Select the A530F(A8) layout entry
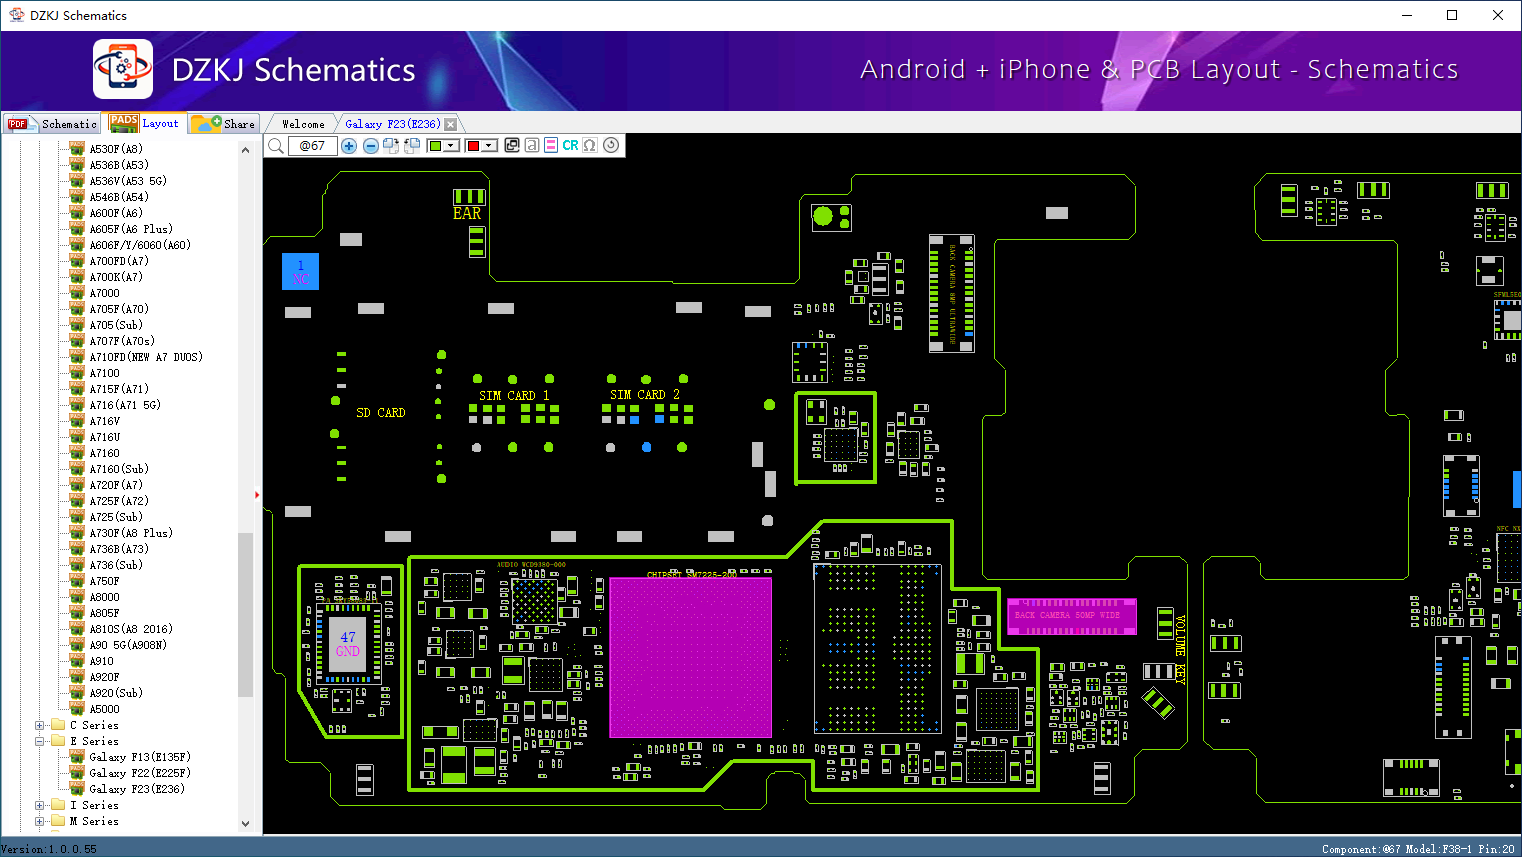 pos(116,149)
